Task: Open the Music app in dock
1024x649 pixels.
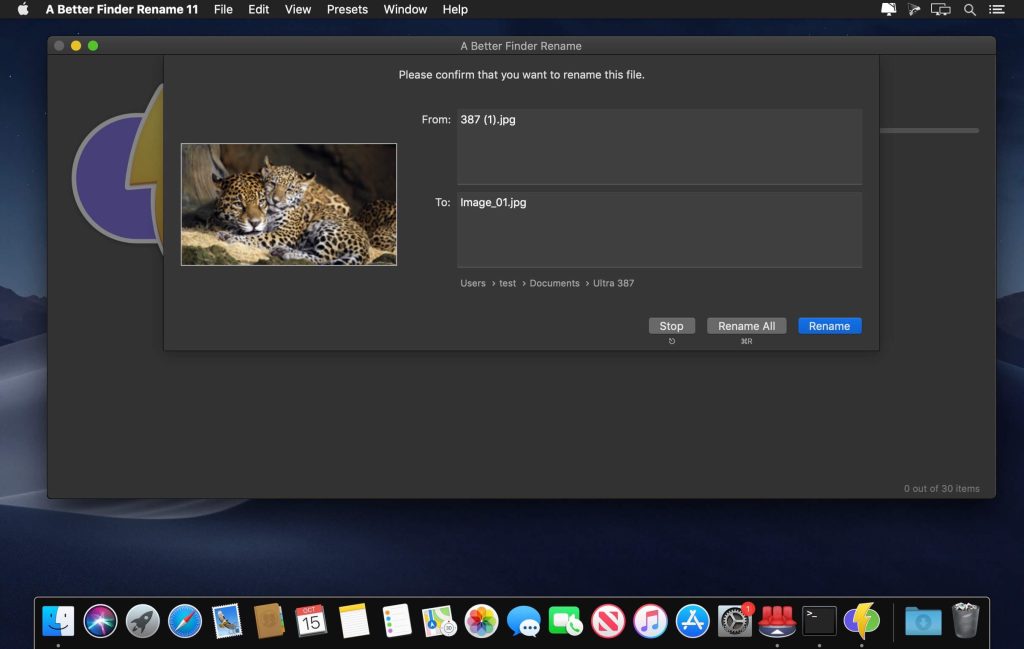Action: pyautogui.click(x=650, y=621)
